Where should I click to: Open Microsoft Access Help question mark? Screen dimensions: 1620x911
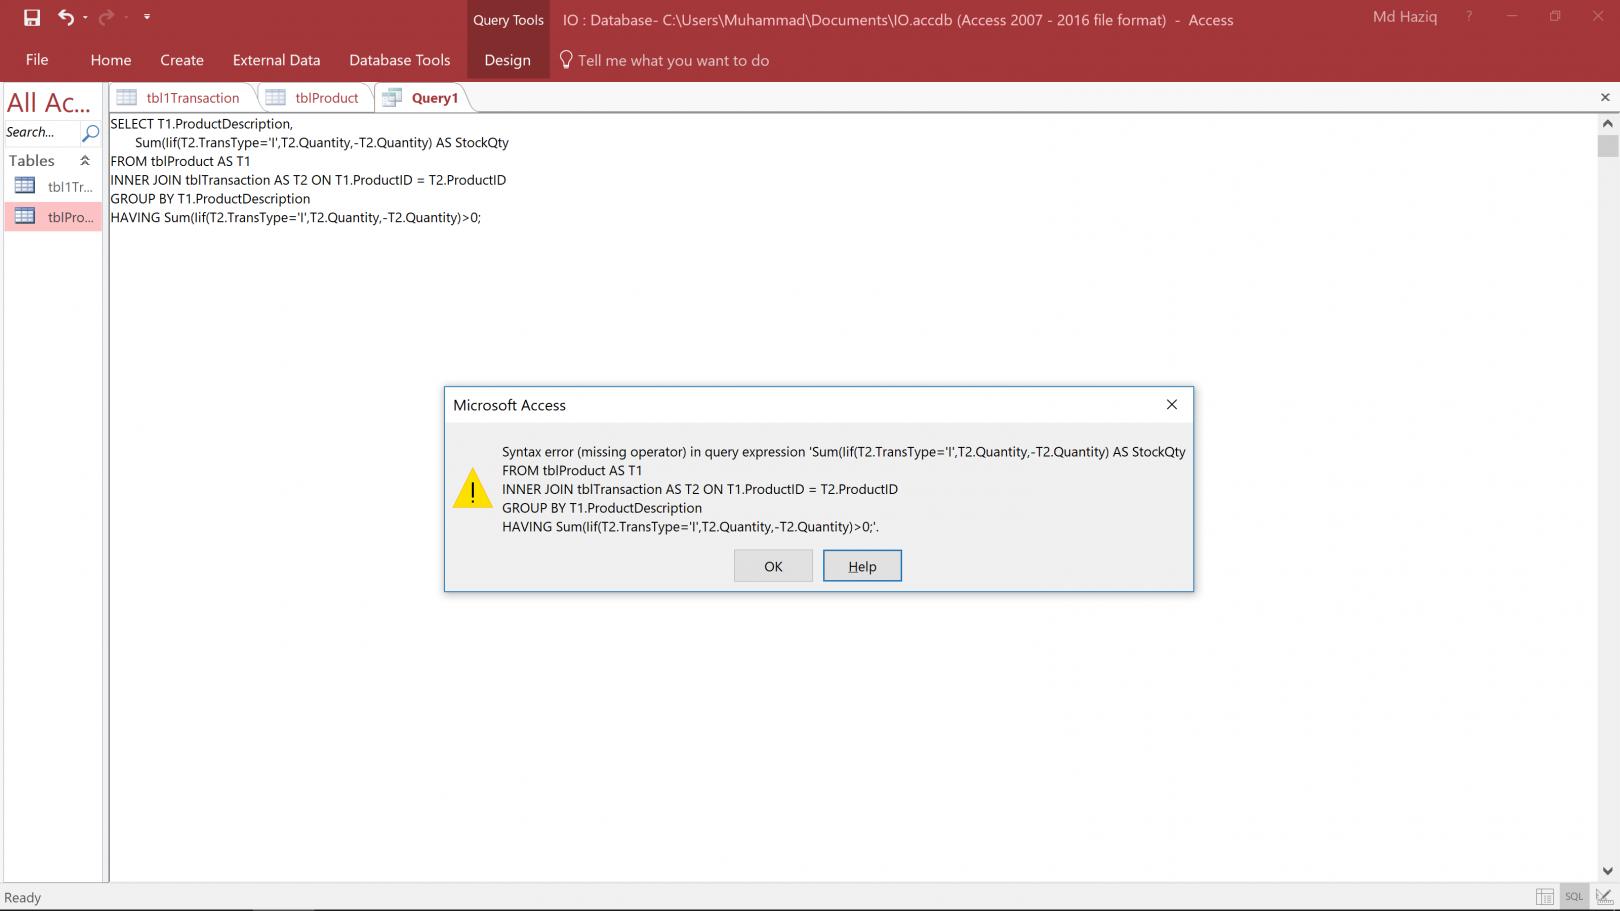pos(1469,17)
